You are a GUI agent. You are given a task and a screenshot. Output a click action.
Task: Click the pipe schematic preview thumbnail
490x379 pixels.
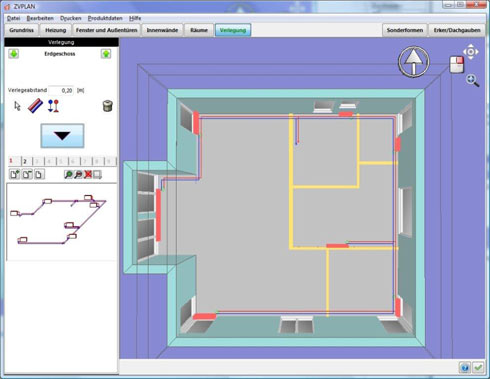(62, 222)
